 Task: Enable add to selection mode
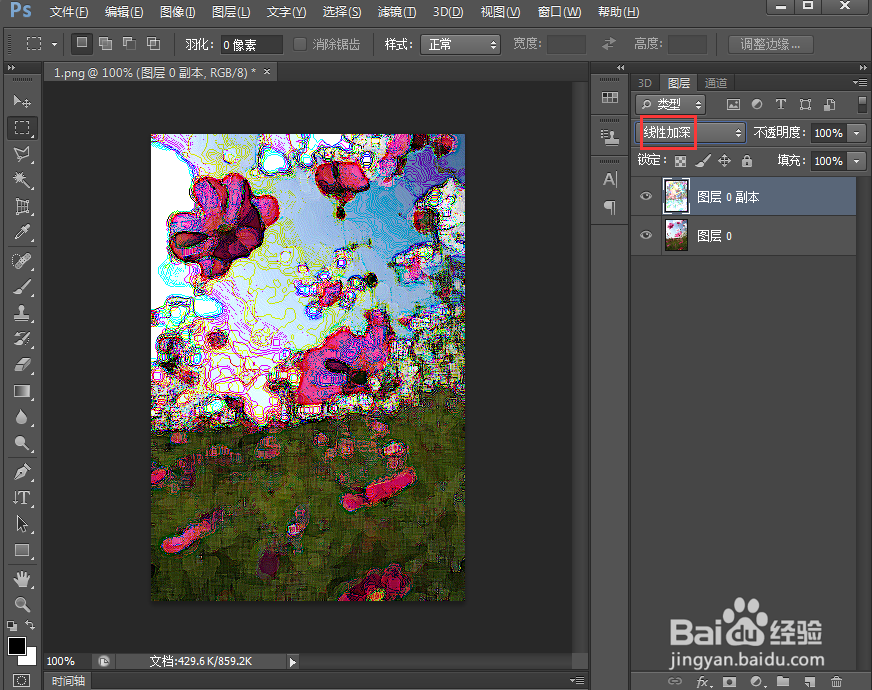tap(106, 43)
